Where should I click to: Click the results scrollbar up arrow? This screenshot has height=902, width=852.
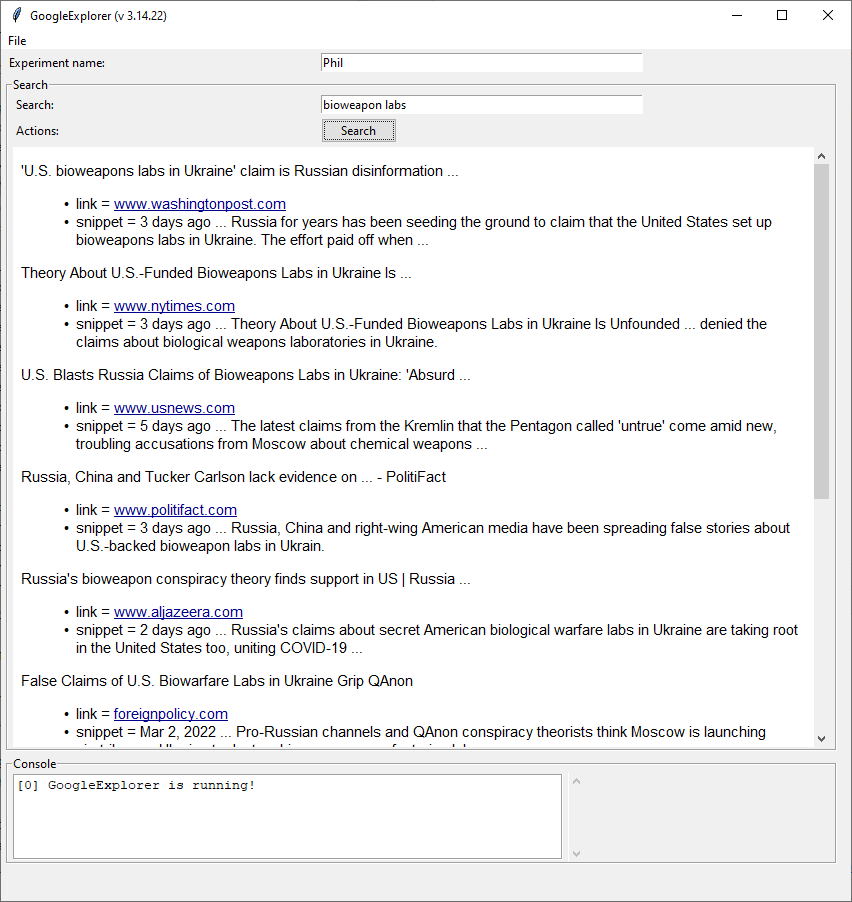[821, 156]
